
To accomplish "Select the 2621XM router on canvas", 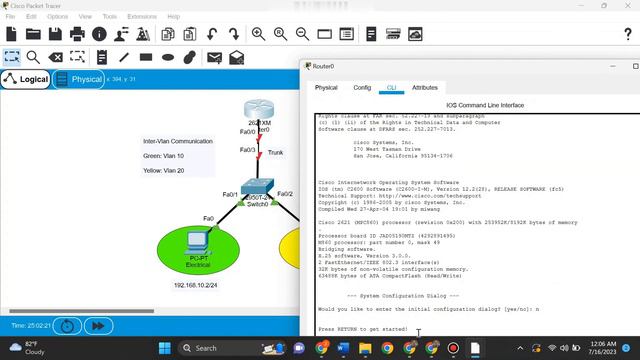I will tap(259, 109).
